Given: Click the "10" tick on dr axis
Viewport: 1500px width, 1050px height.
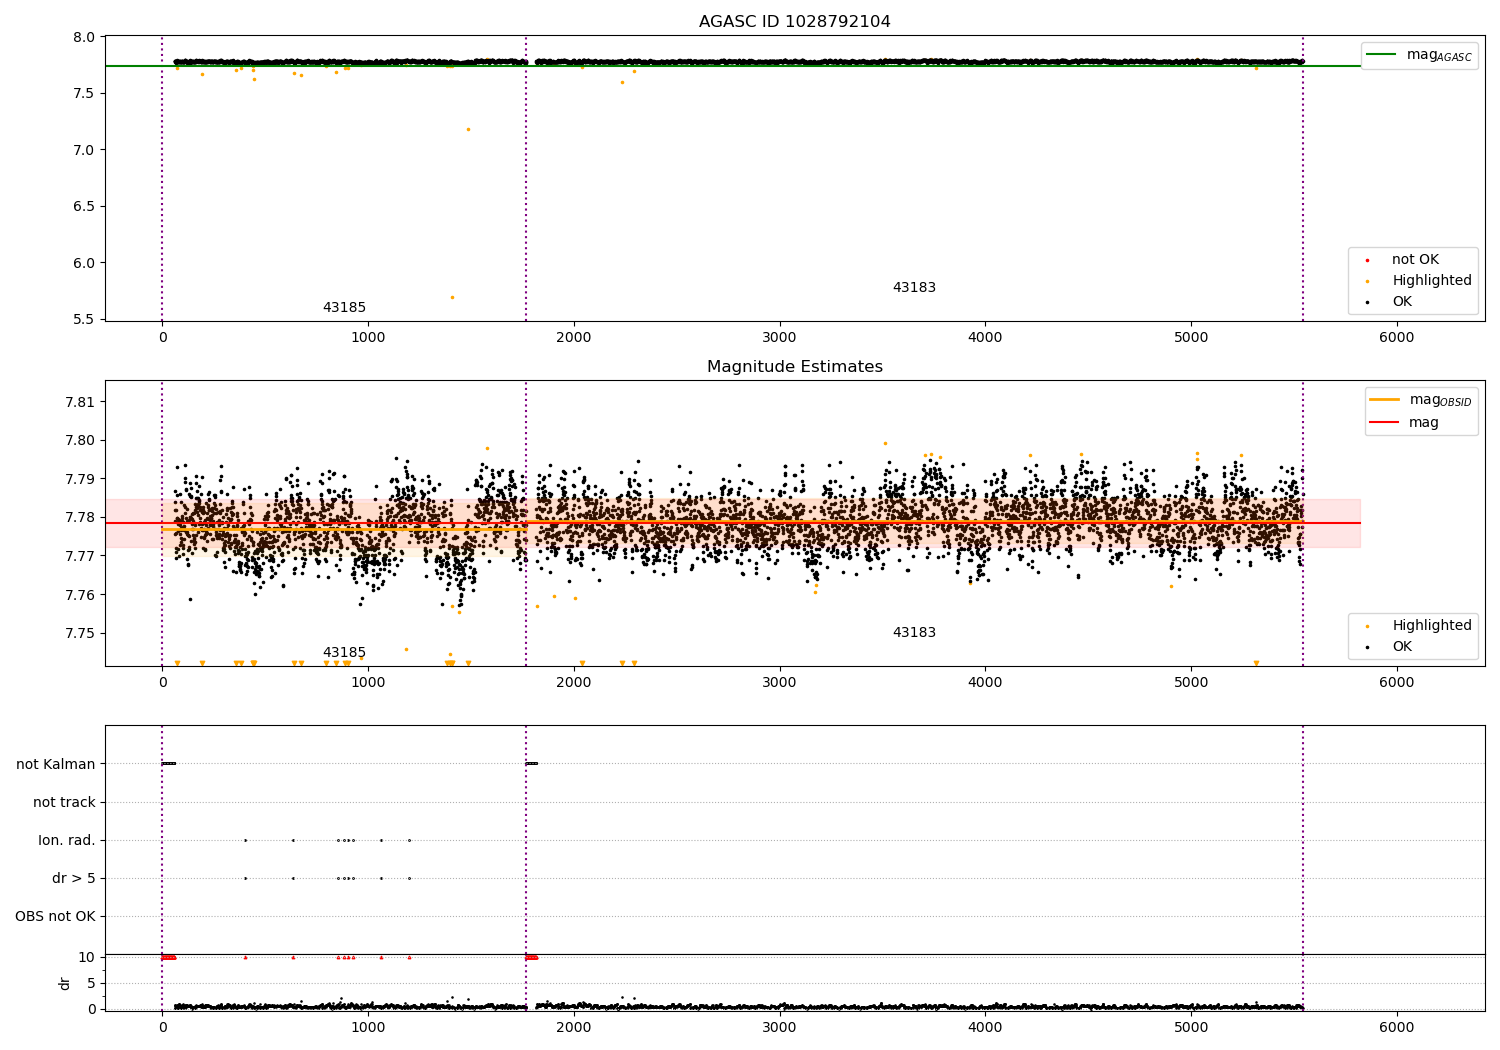Looking at the screenshot, I should point(87,958).
